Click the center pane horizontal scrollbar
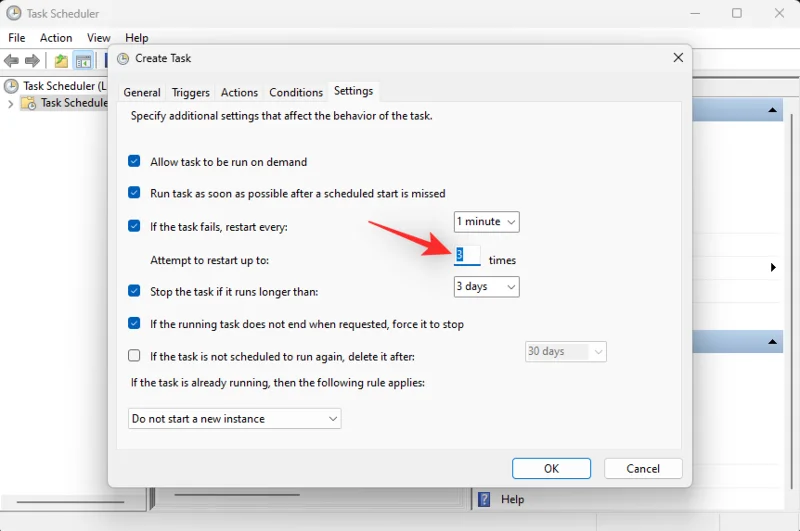The width and height of the screenshot is (800, 531). coord(237,494)
